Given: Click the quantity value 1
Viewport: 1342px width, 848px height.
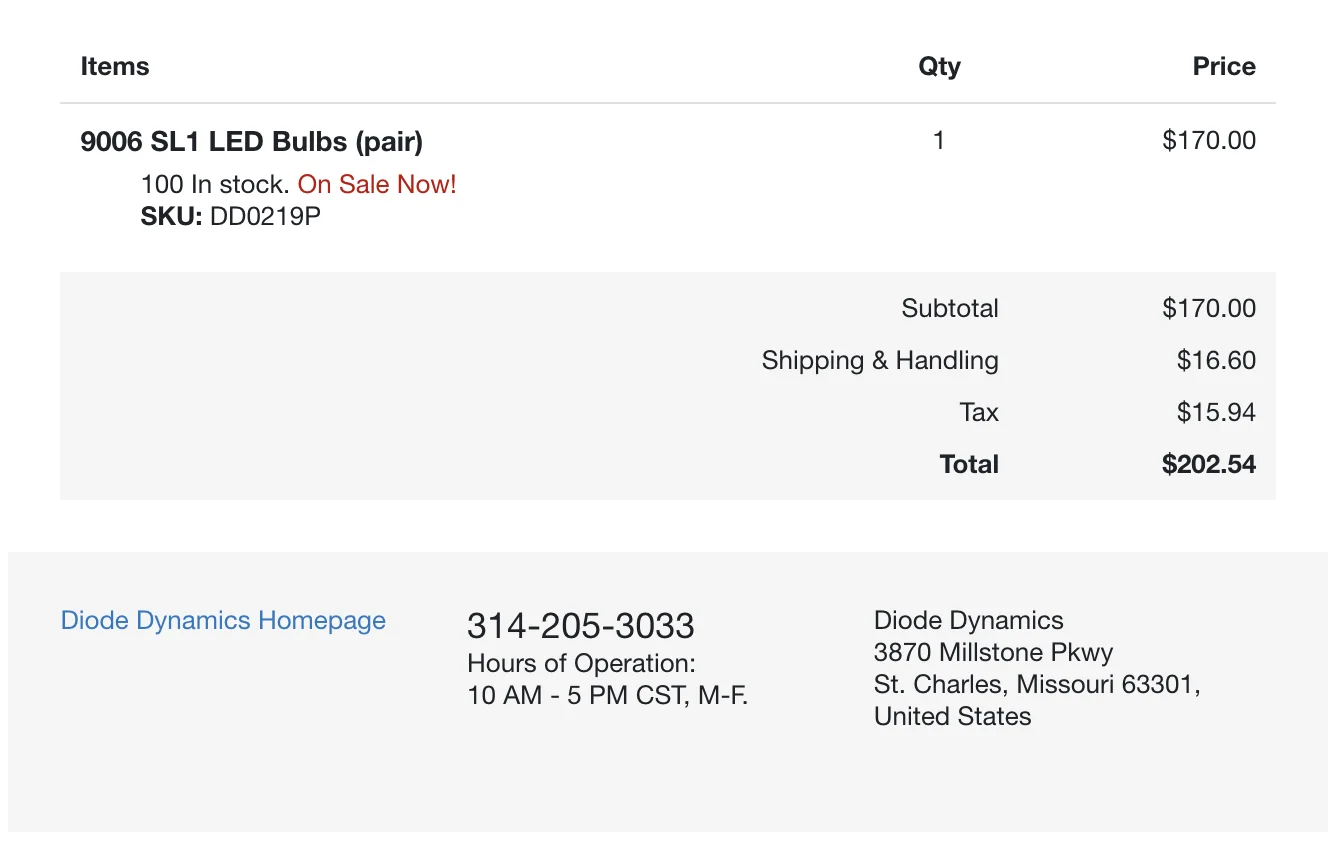Looking at the screenshot, I should click(x=938, y=140).
